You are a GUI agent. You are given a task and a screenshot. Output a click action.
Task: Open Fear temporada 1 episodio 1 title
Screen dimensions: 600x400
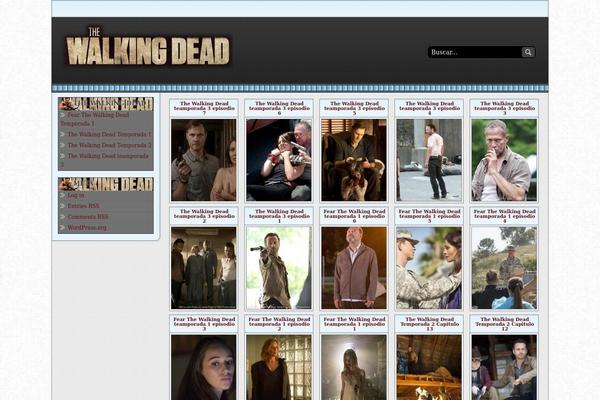[x=354, y=324]
